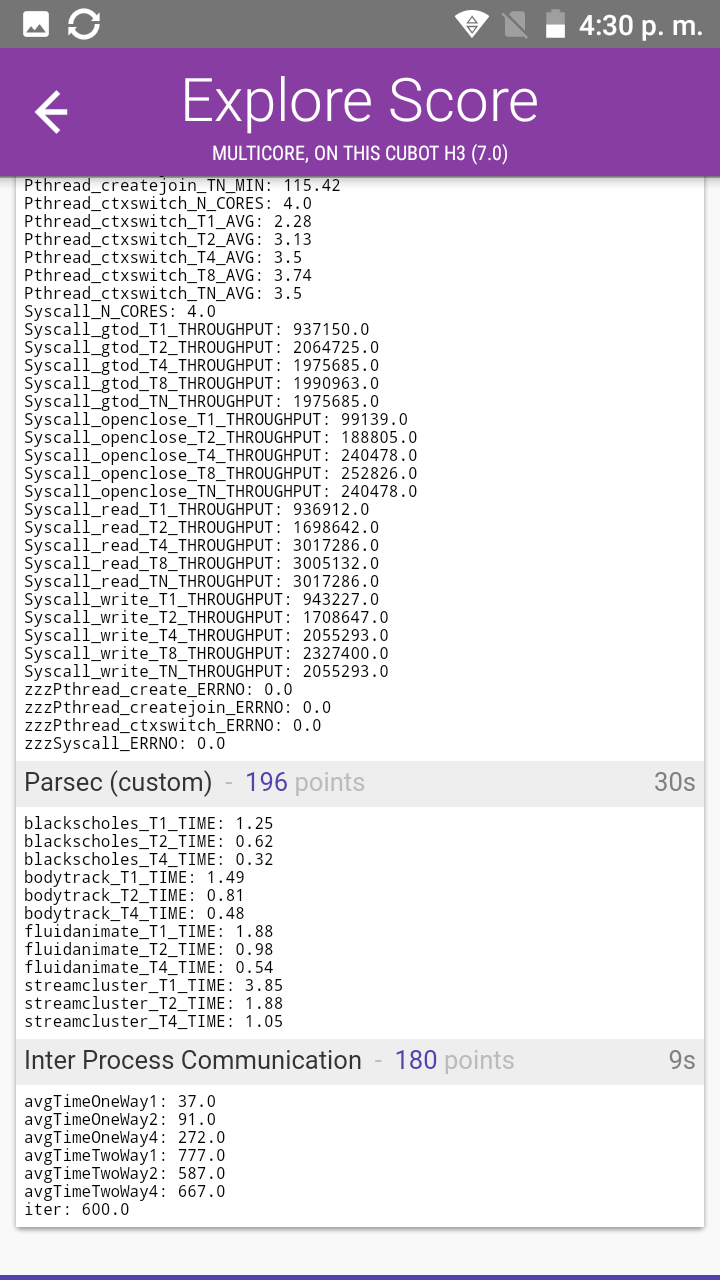Screen dimensions: 720x1280
Task: Select the streamcluster_T4_TIME result line
Action: tap(153, 1021)
